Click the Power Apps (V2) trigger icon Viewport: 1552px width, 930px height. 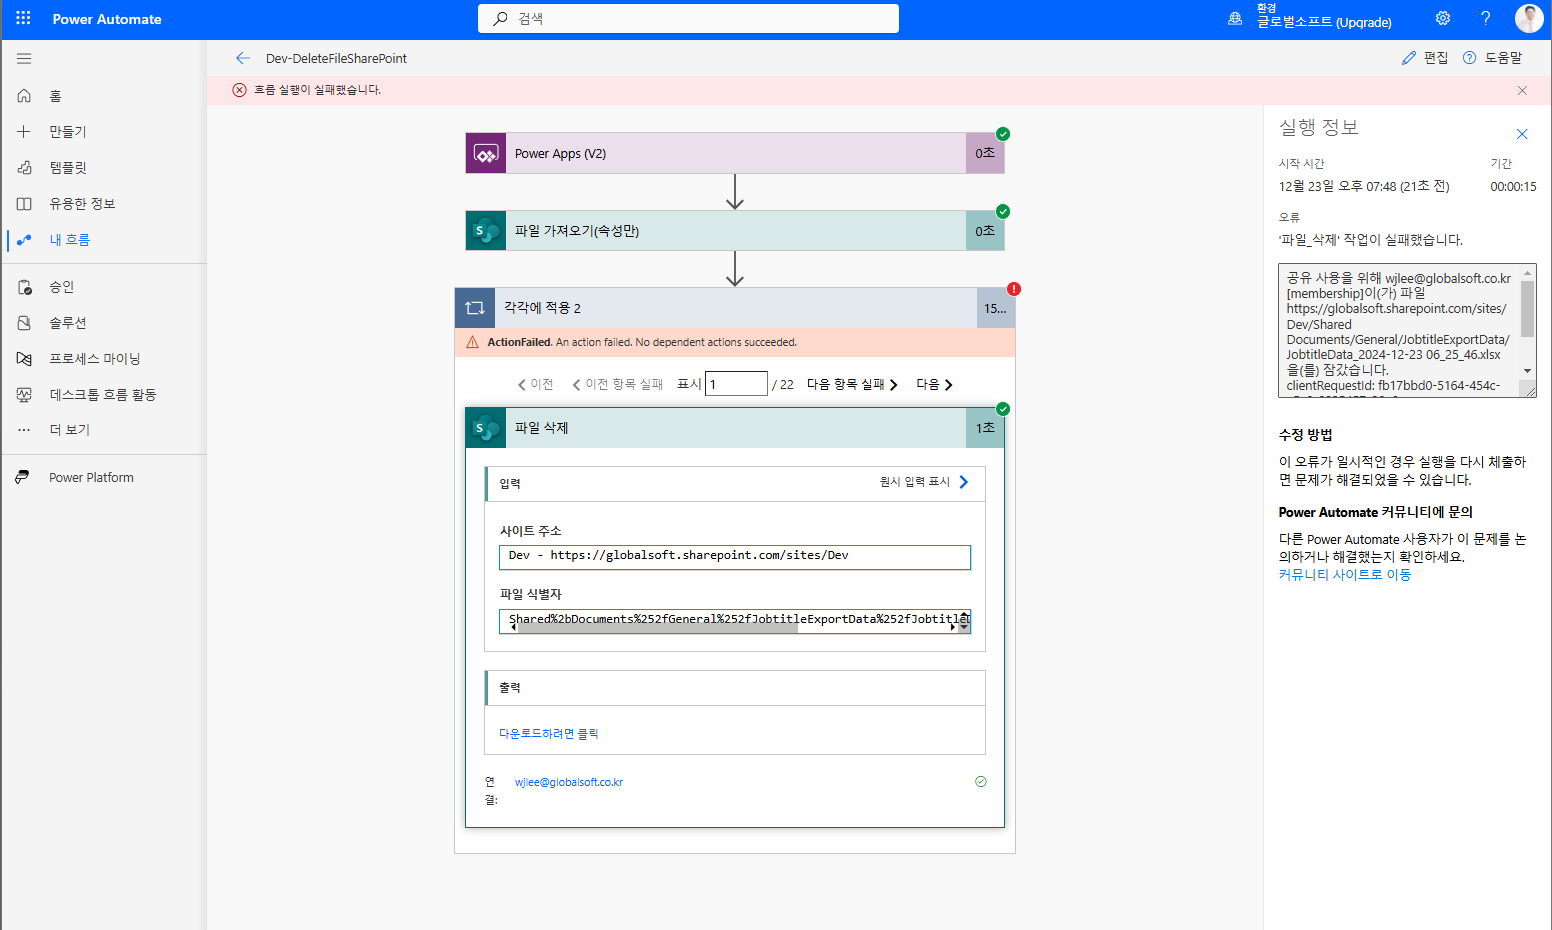pyautogui.click(x=486, y=154)
